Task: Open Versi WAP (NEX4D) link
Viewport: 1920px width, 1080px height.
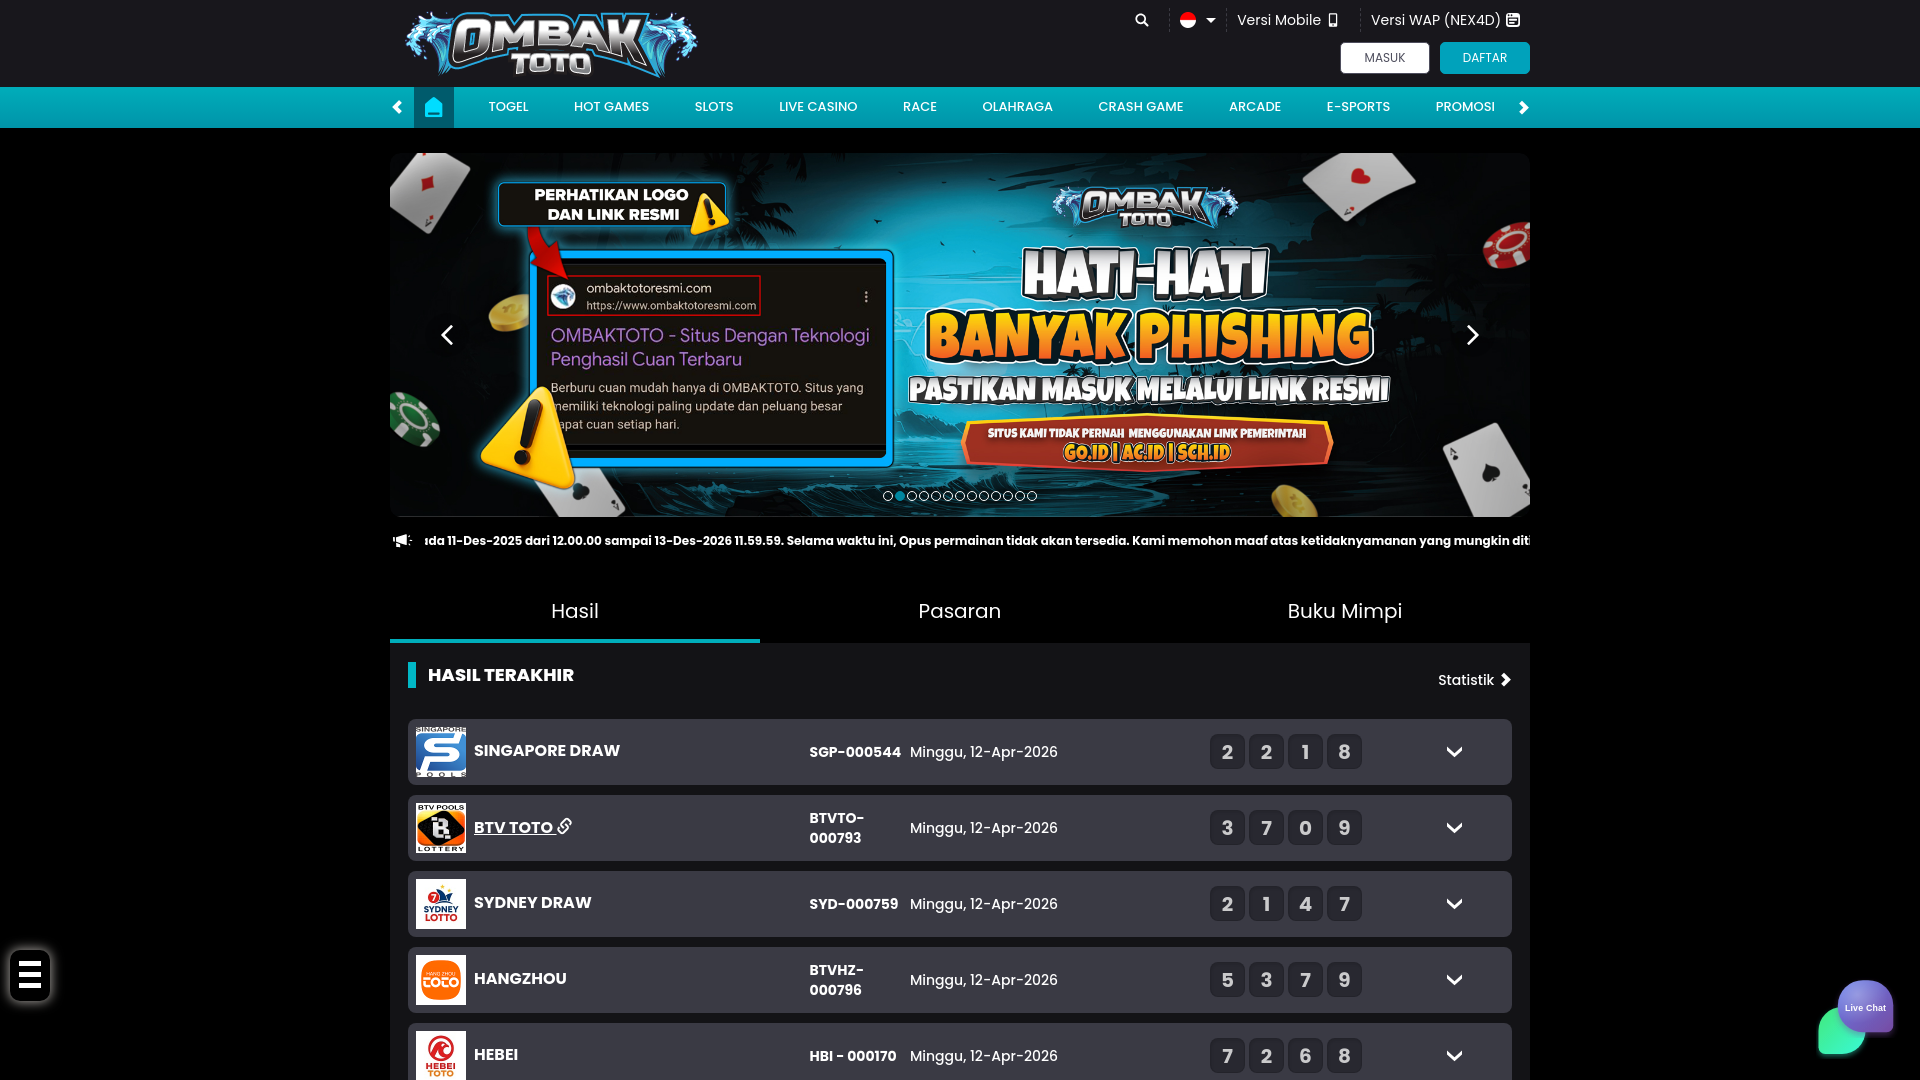Action: (x=1445, y=20)
